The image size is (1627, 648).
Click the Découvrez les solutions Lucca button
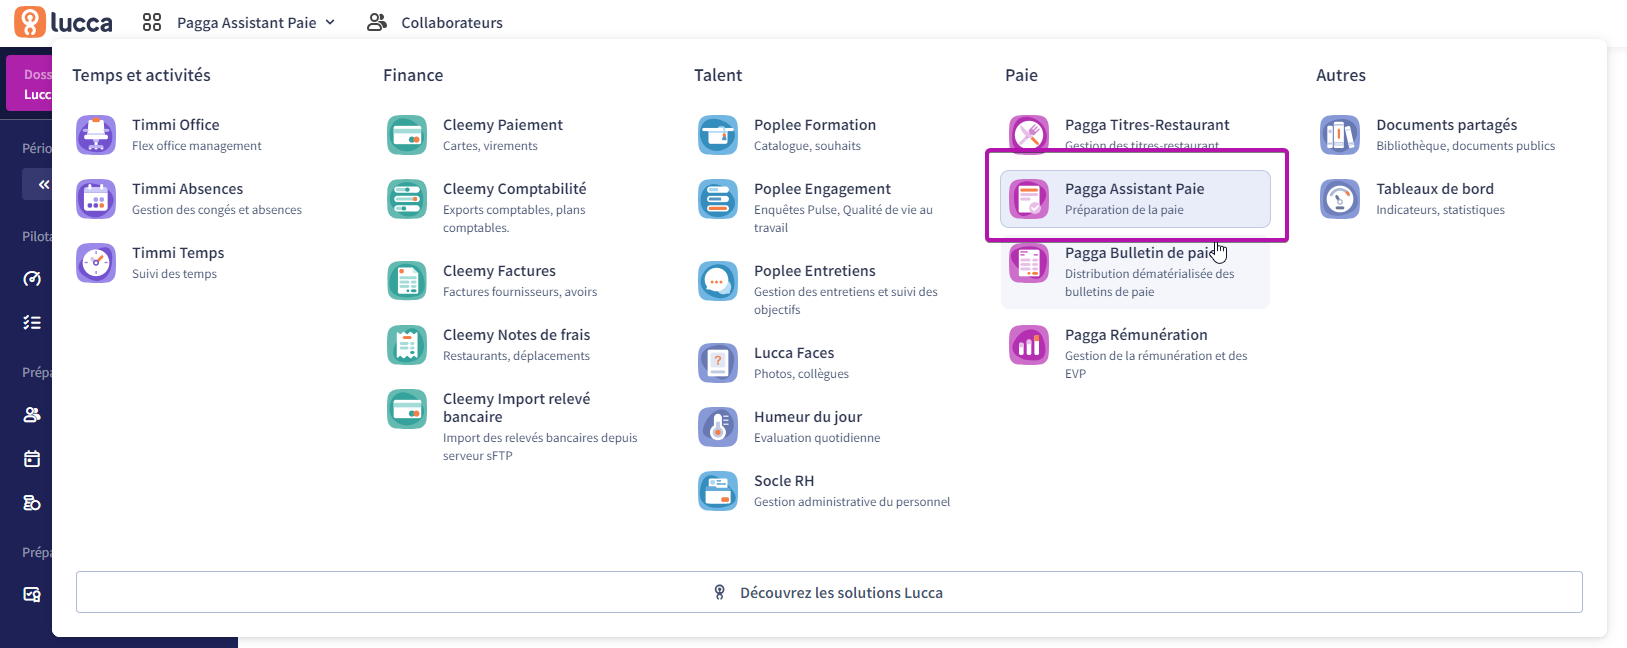[829, 592]
